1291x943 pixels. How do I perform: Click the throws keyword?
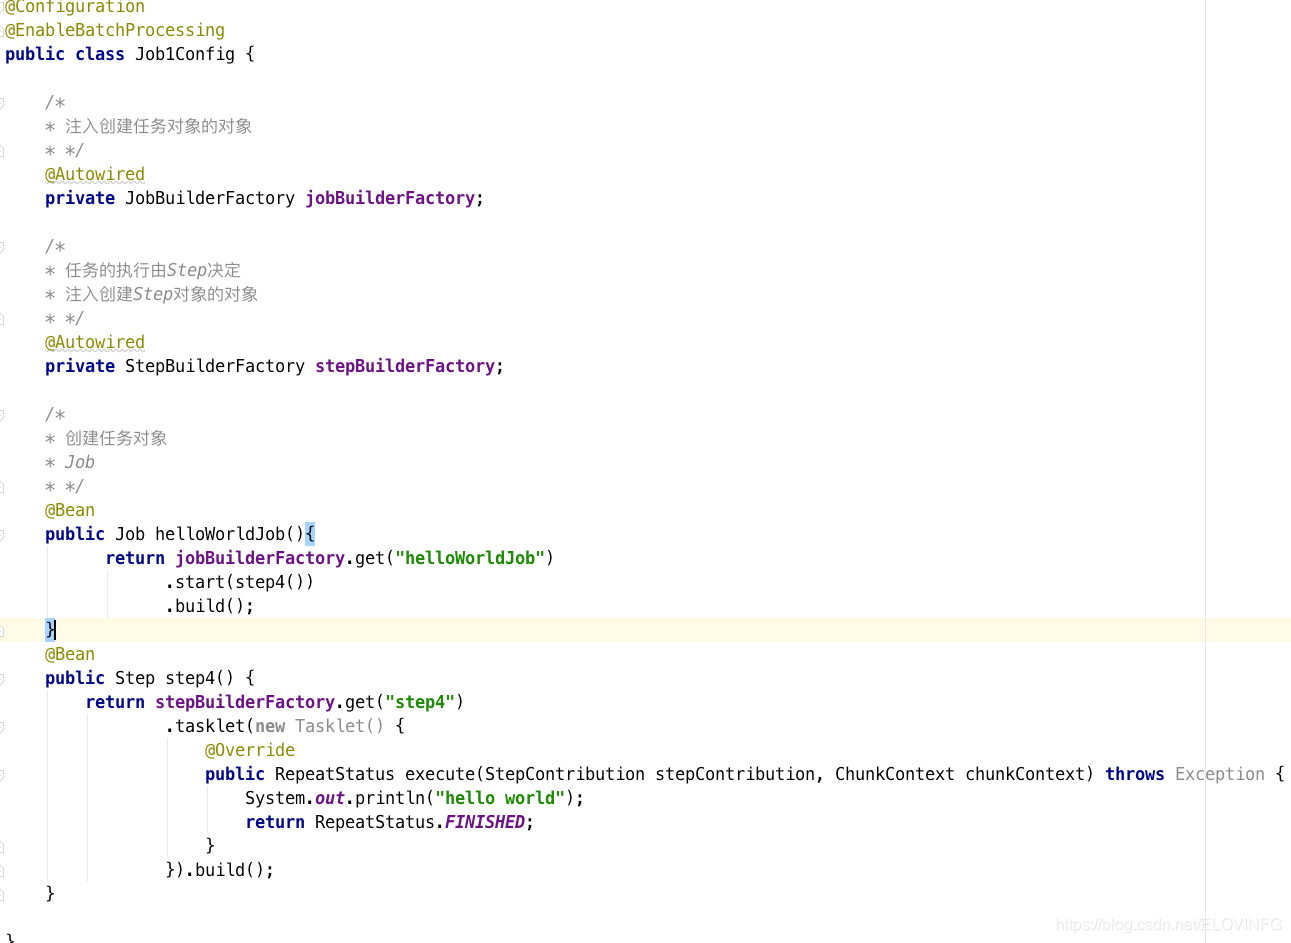point(1135,774)
